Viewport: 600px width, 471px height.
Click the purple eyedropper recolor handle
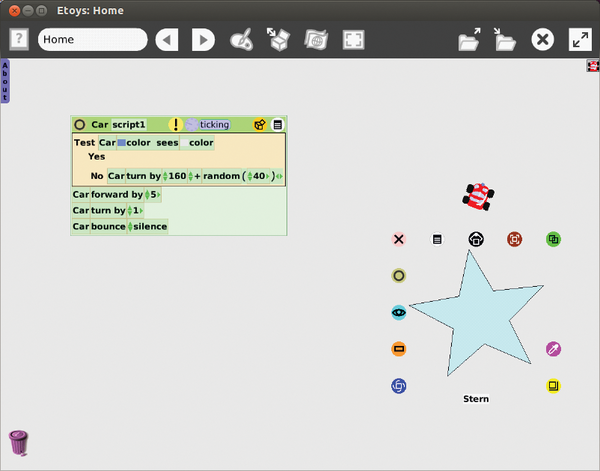(553, 349)
